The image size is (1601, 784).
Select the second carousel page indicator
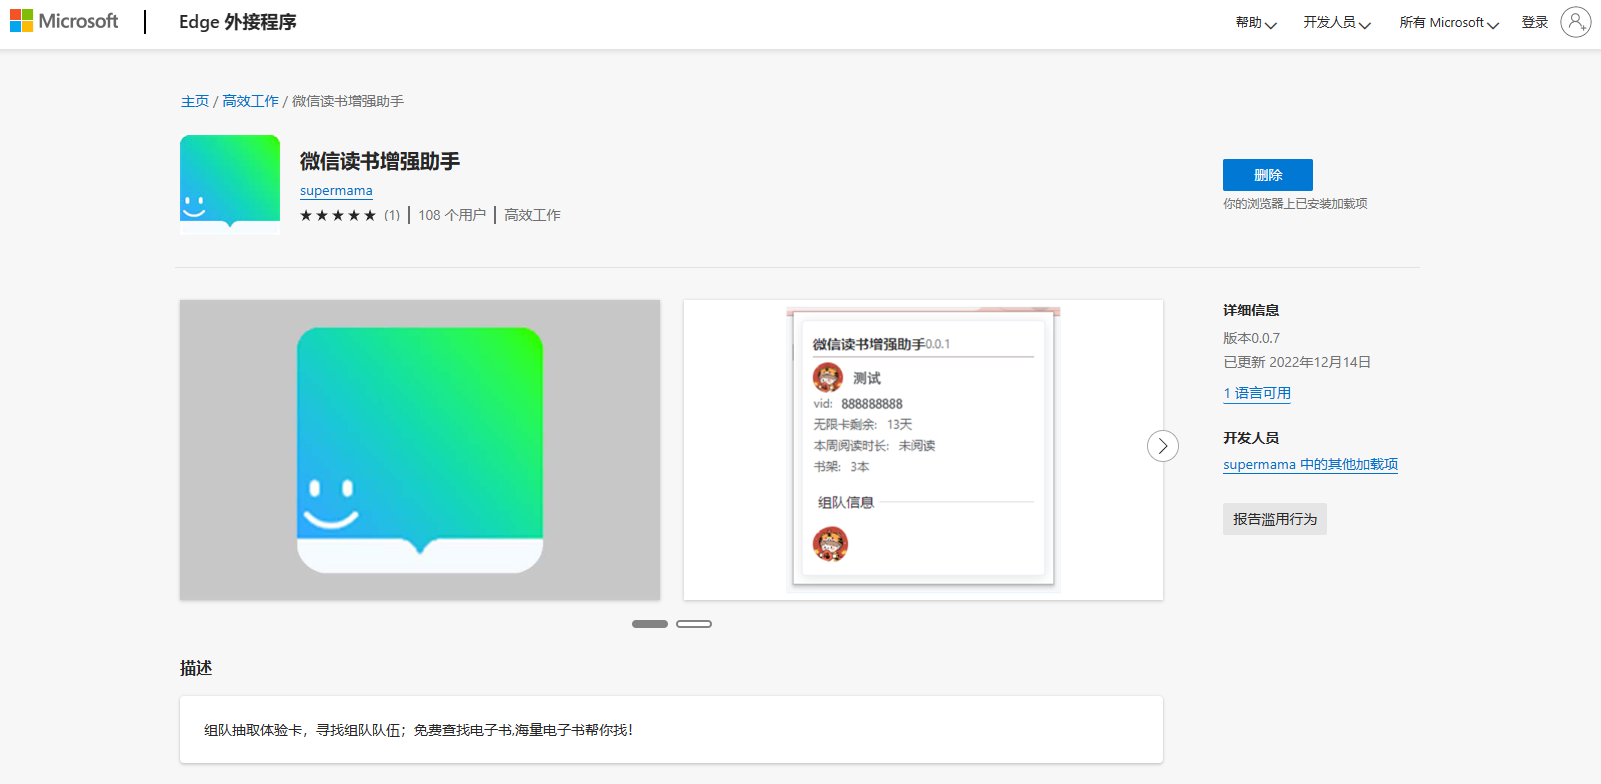tap(694, 624)
